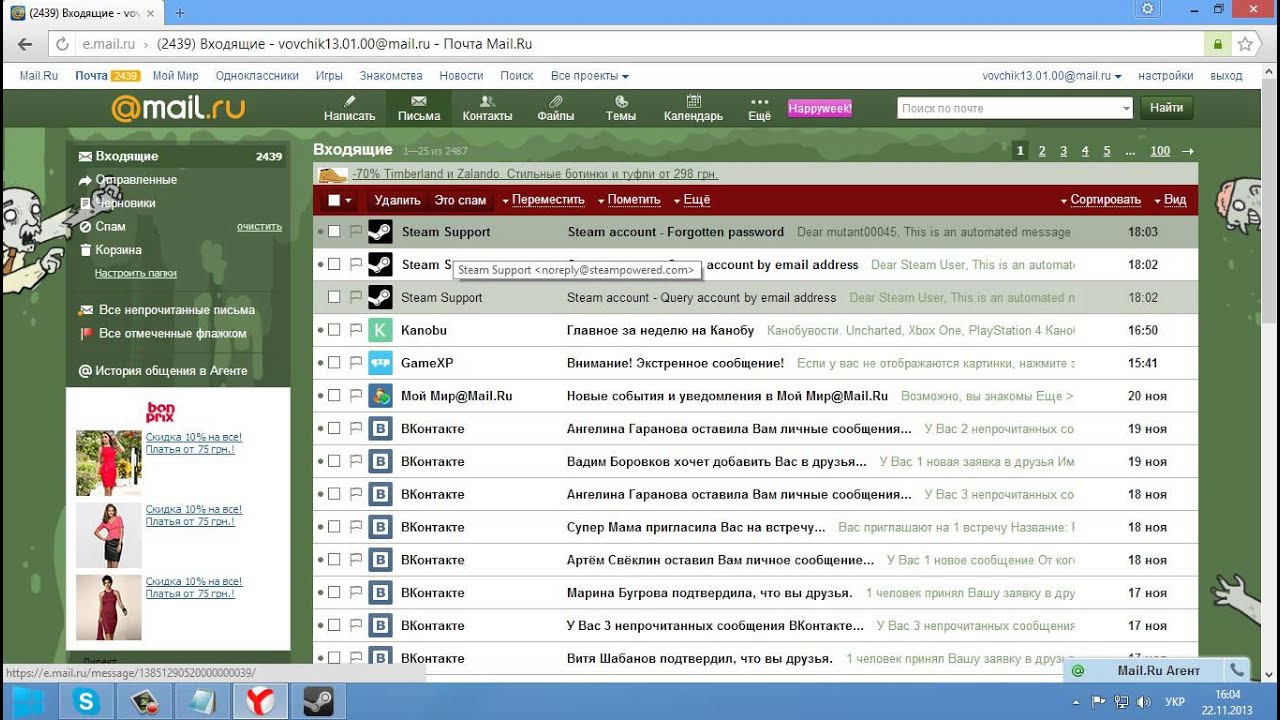This screenshot has height=720, width=1280.
Task: Open Настроить папки link
Action: coord(135,273)
